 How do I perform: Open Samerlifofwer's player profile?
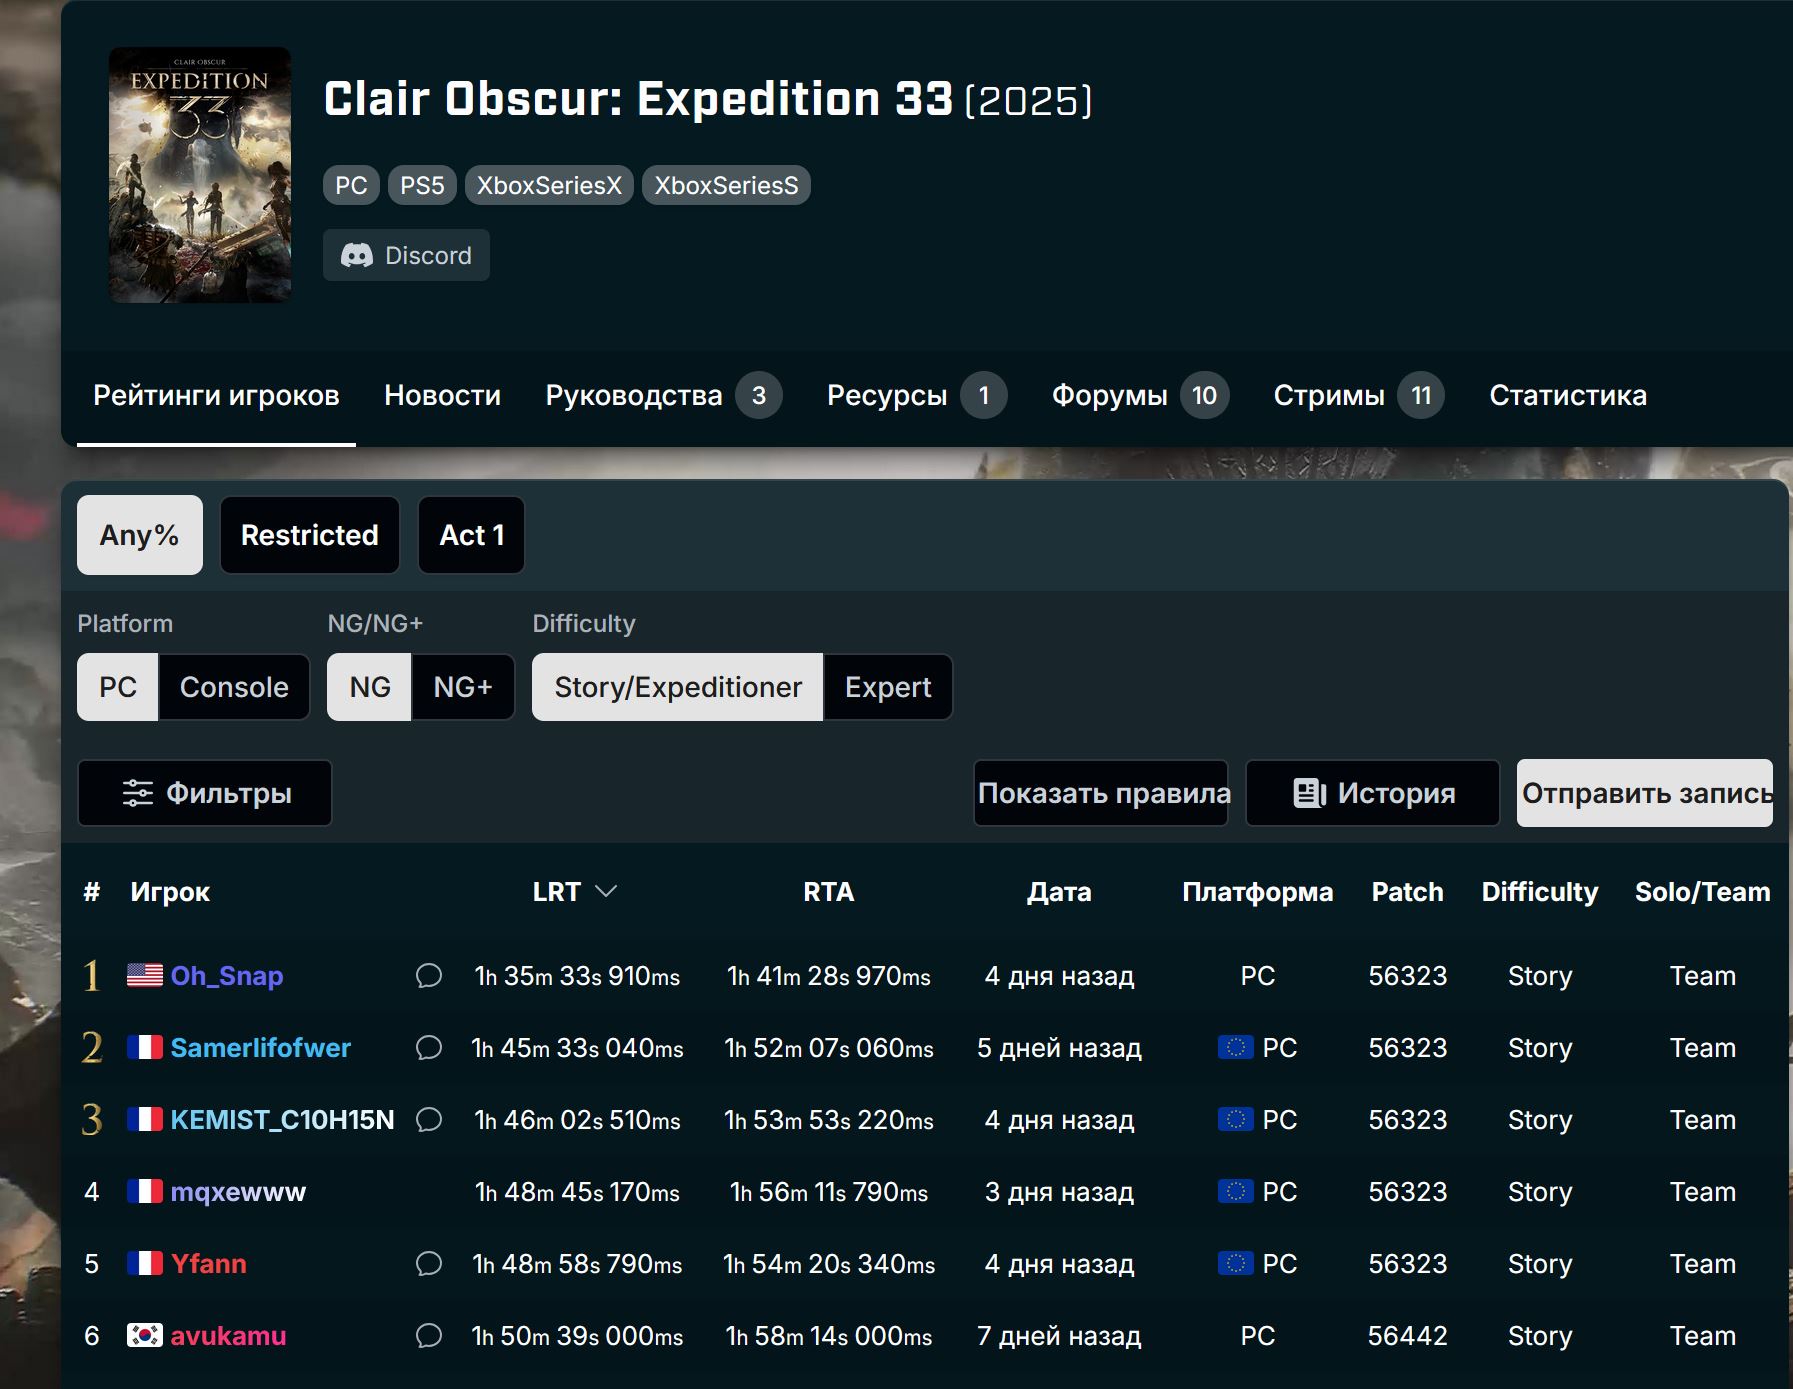click(x=261, y=1047)
